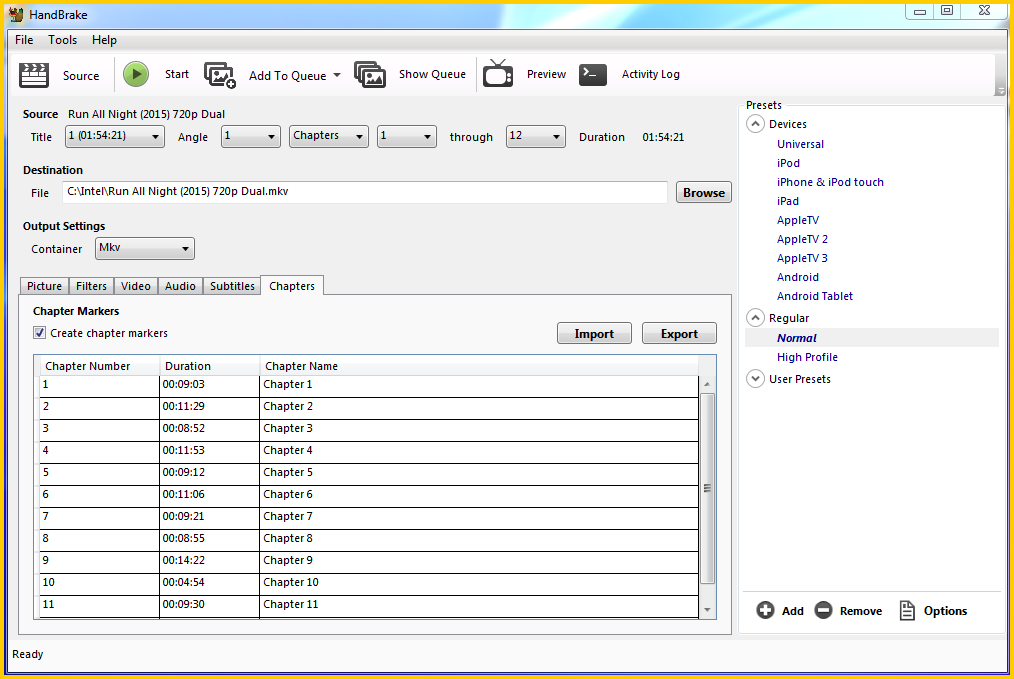Switch to the Filters tab

coord(91,286)
